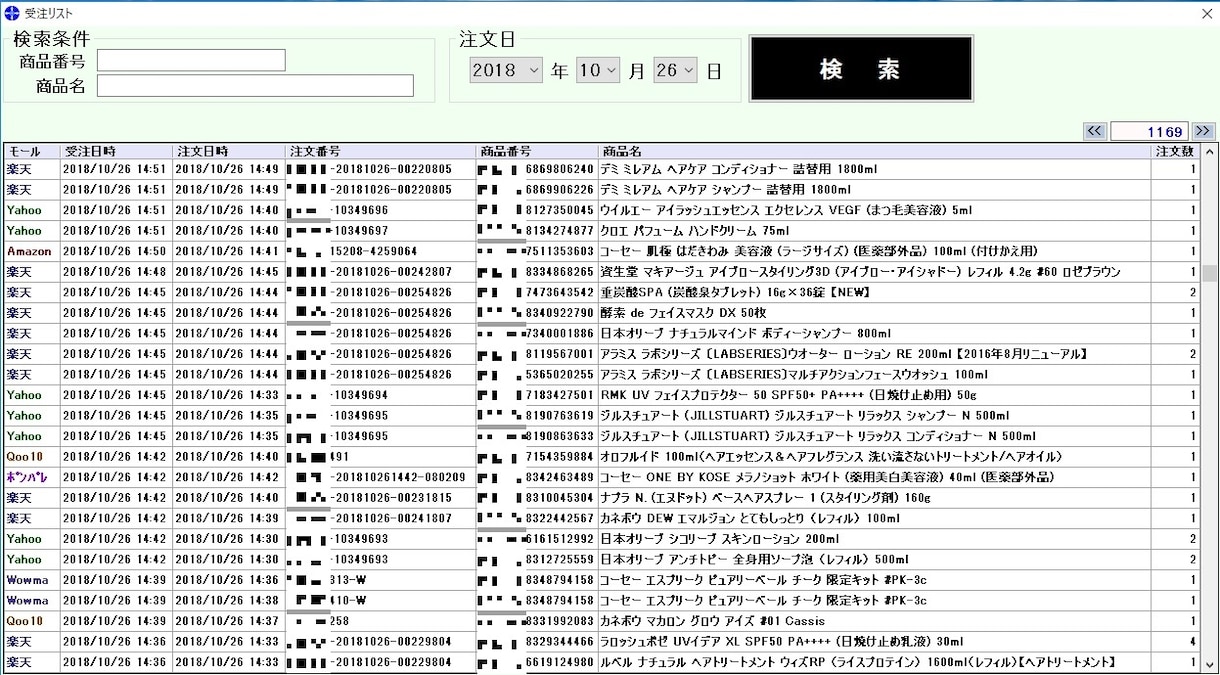Select row デミ ミレアム ヘアケア コンディショナー 詰替用

(601, 169)
